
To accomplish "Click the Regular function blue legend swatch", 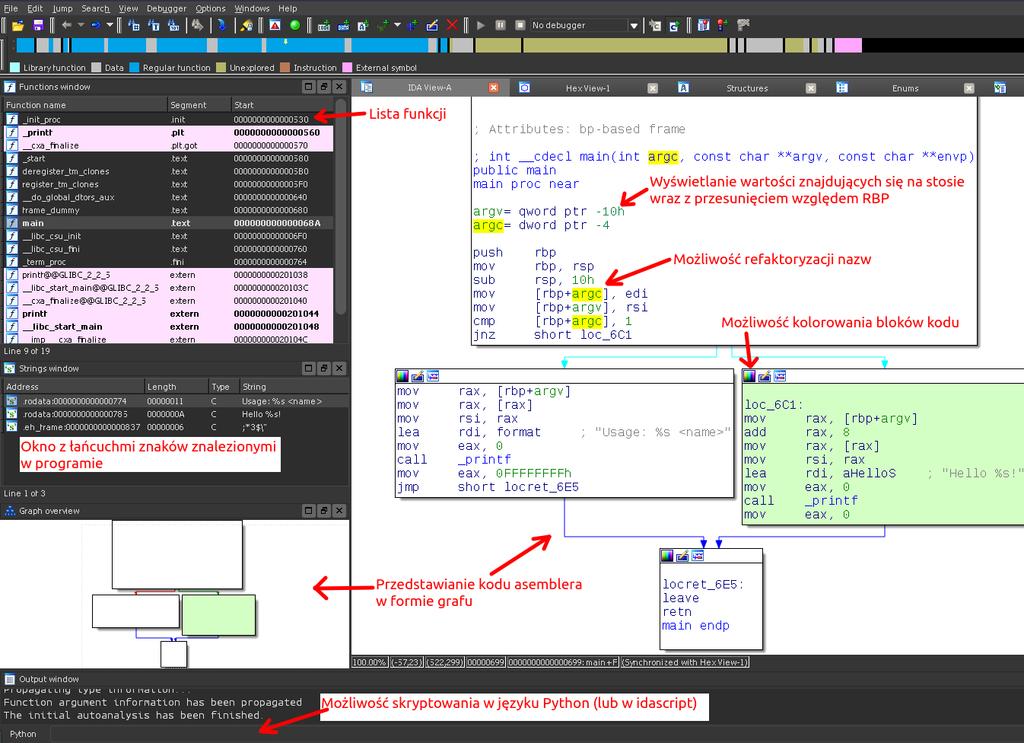I will point(135,67).
